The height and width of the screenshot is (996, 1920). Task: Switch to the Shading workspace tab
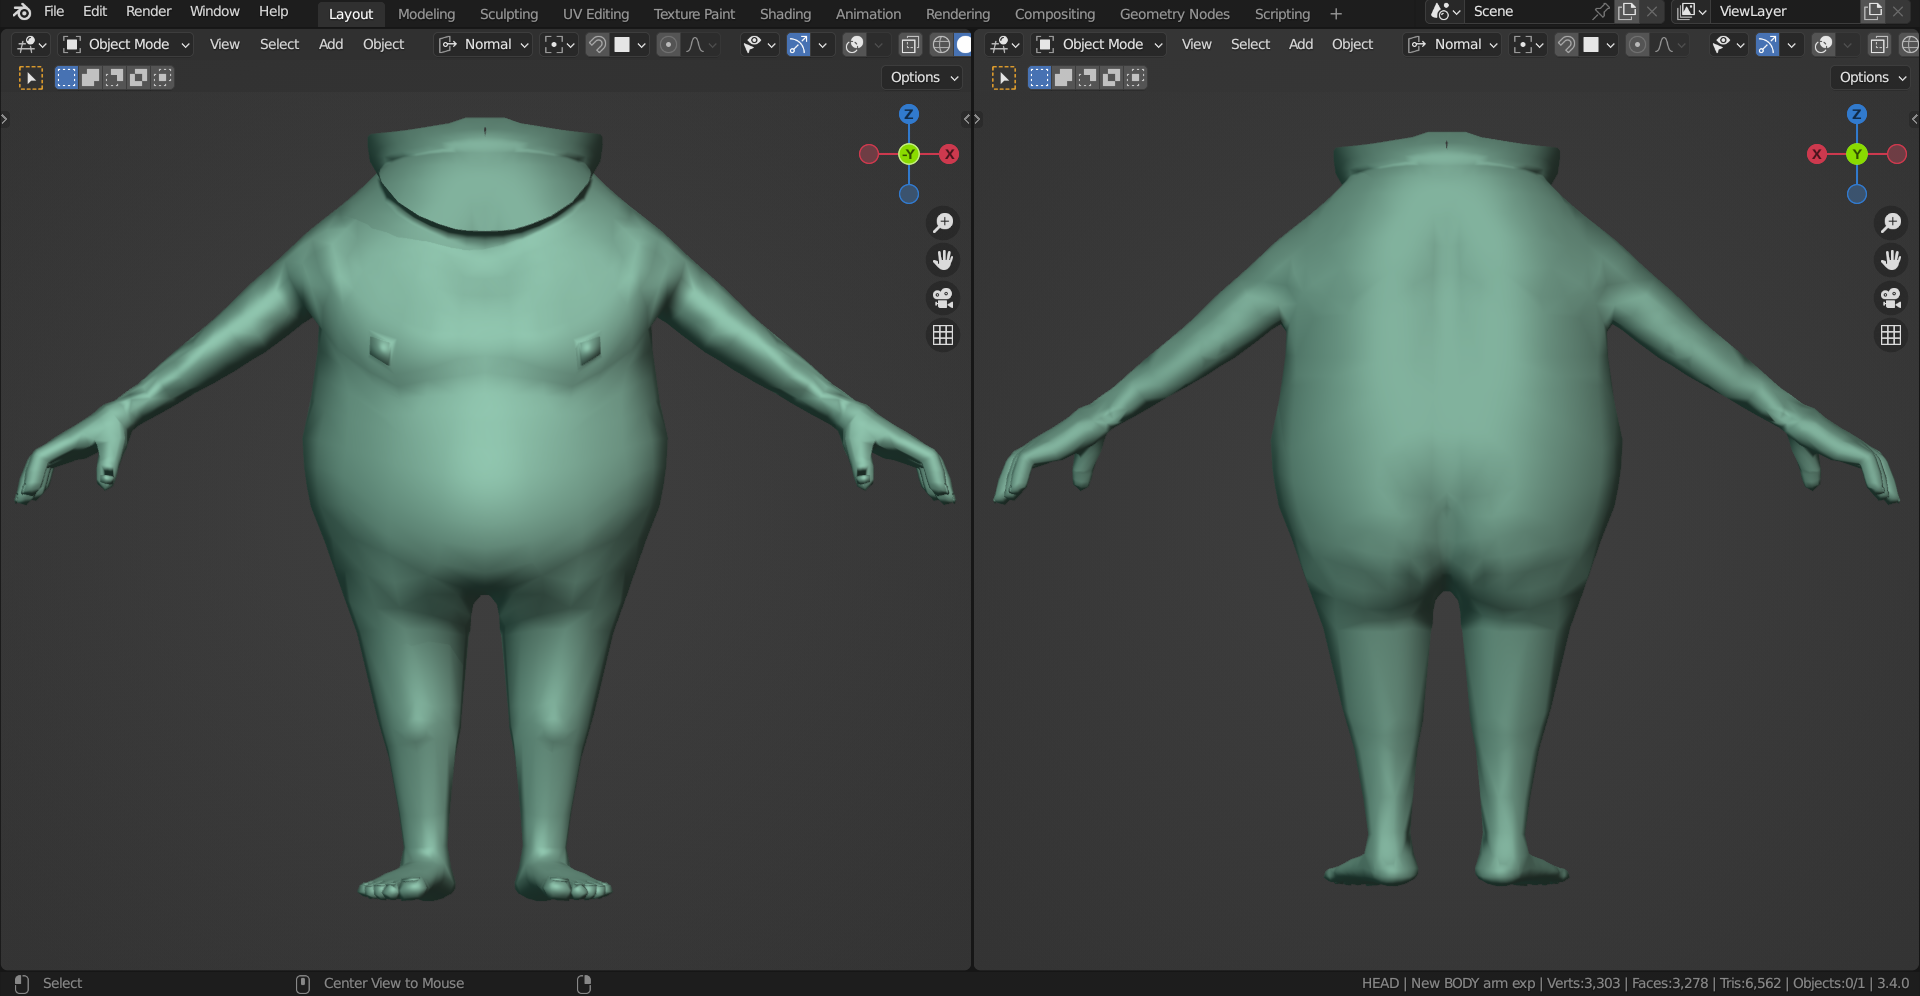pos(785,14)
